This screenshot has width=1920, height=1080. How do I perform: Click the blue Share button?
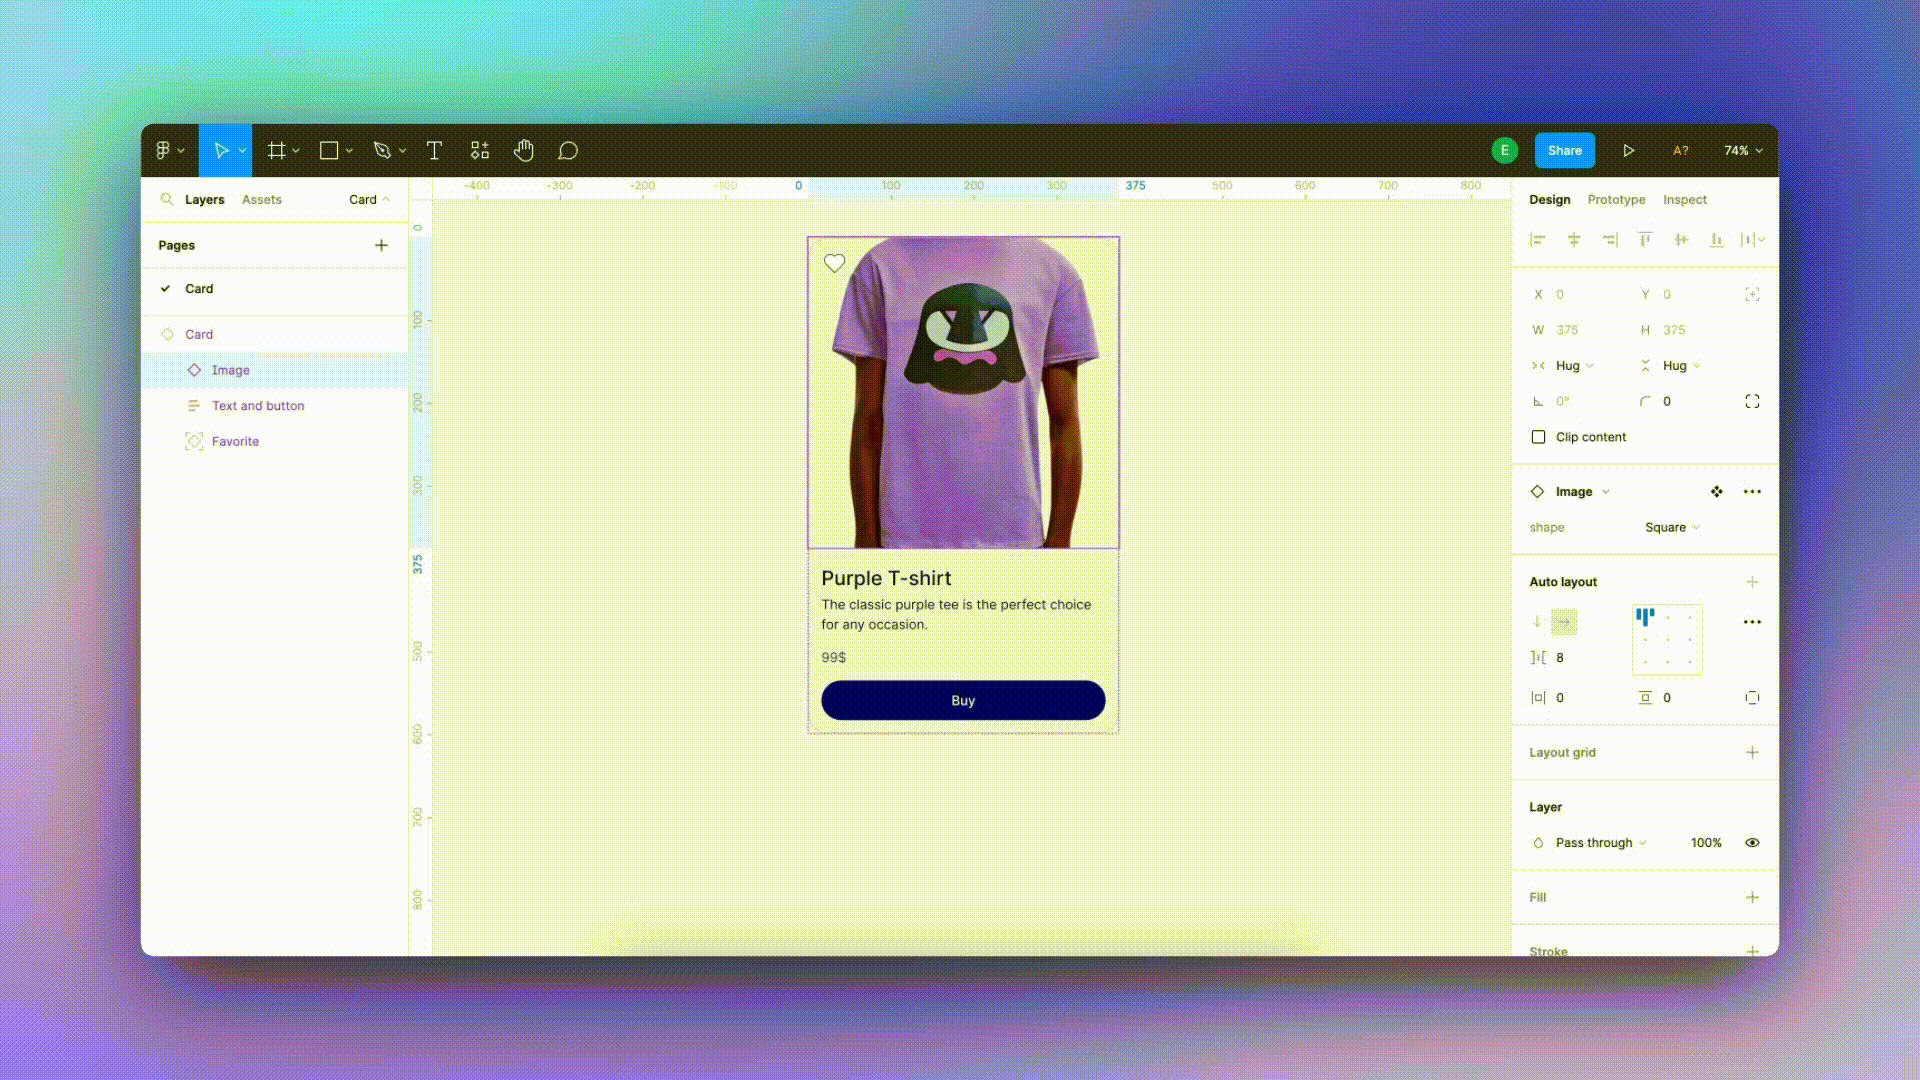click(1565, 151)
